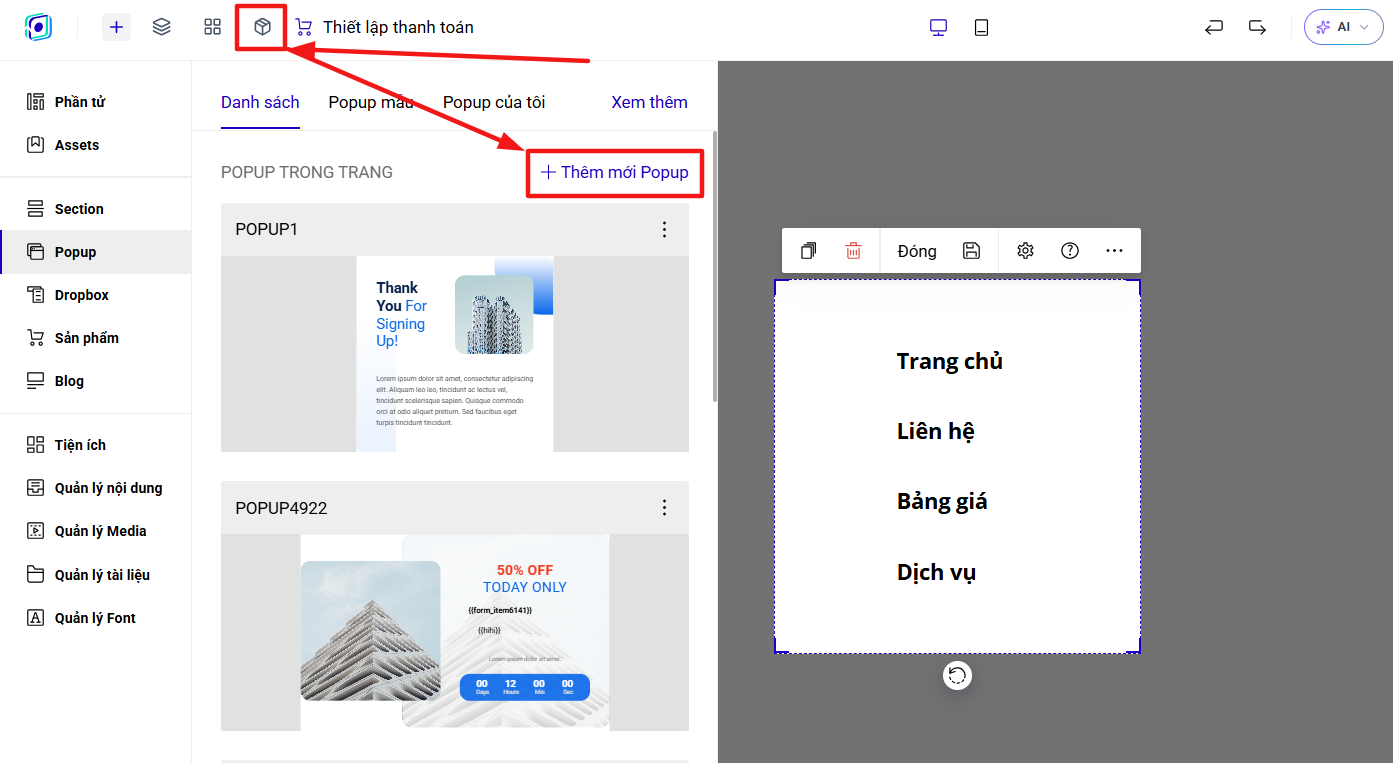
Task: Click the redo arrow icon
Action: (1257, 27)
